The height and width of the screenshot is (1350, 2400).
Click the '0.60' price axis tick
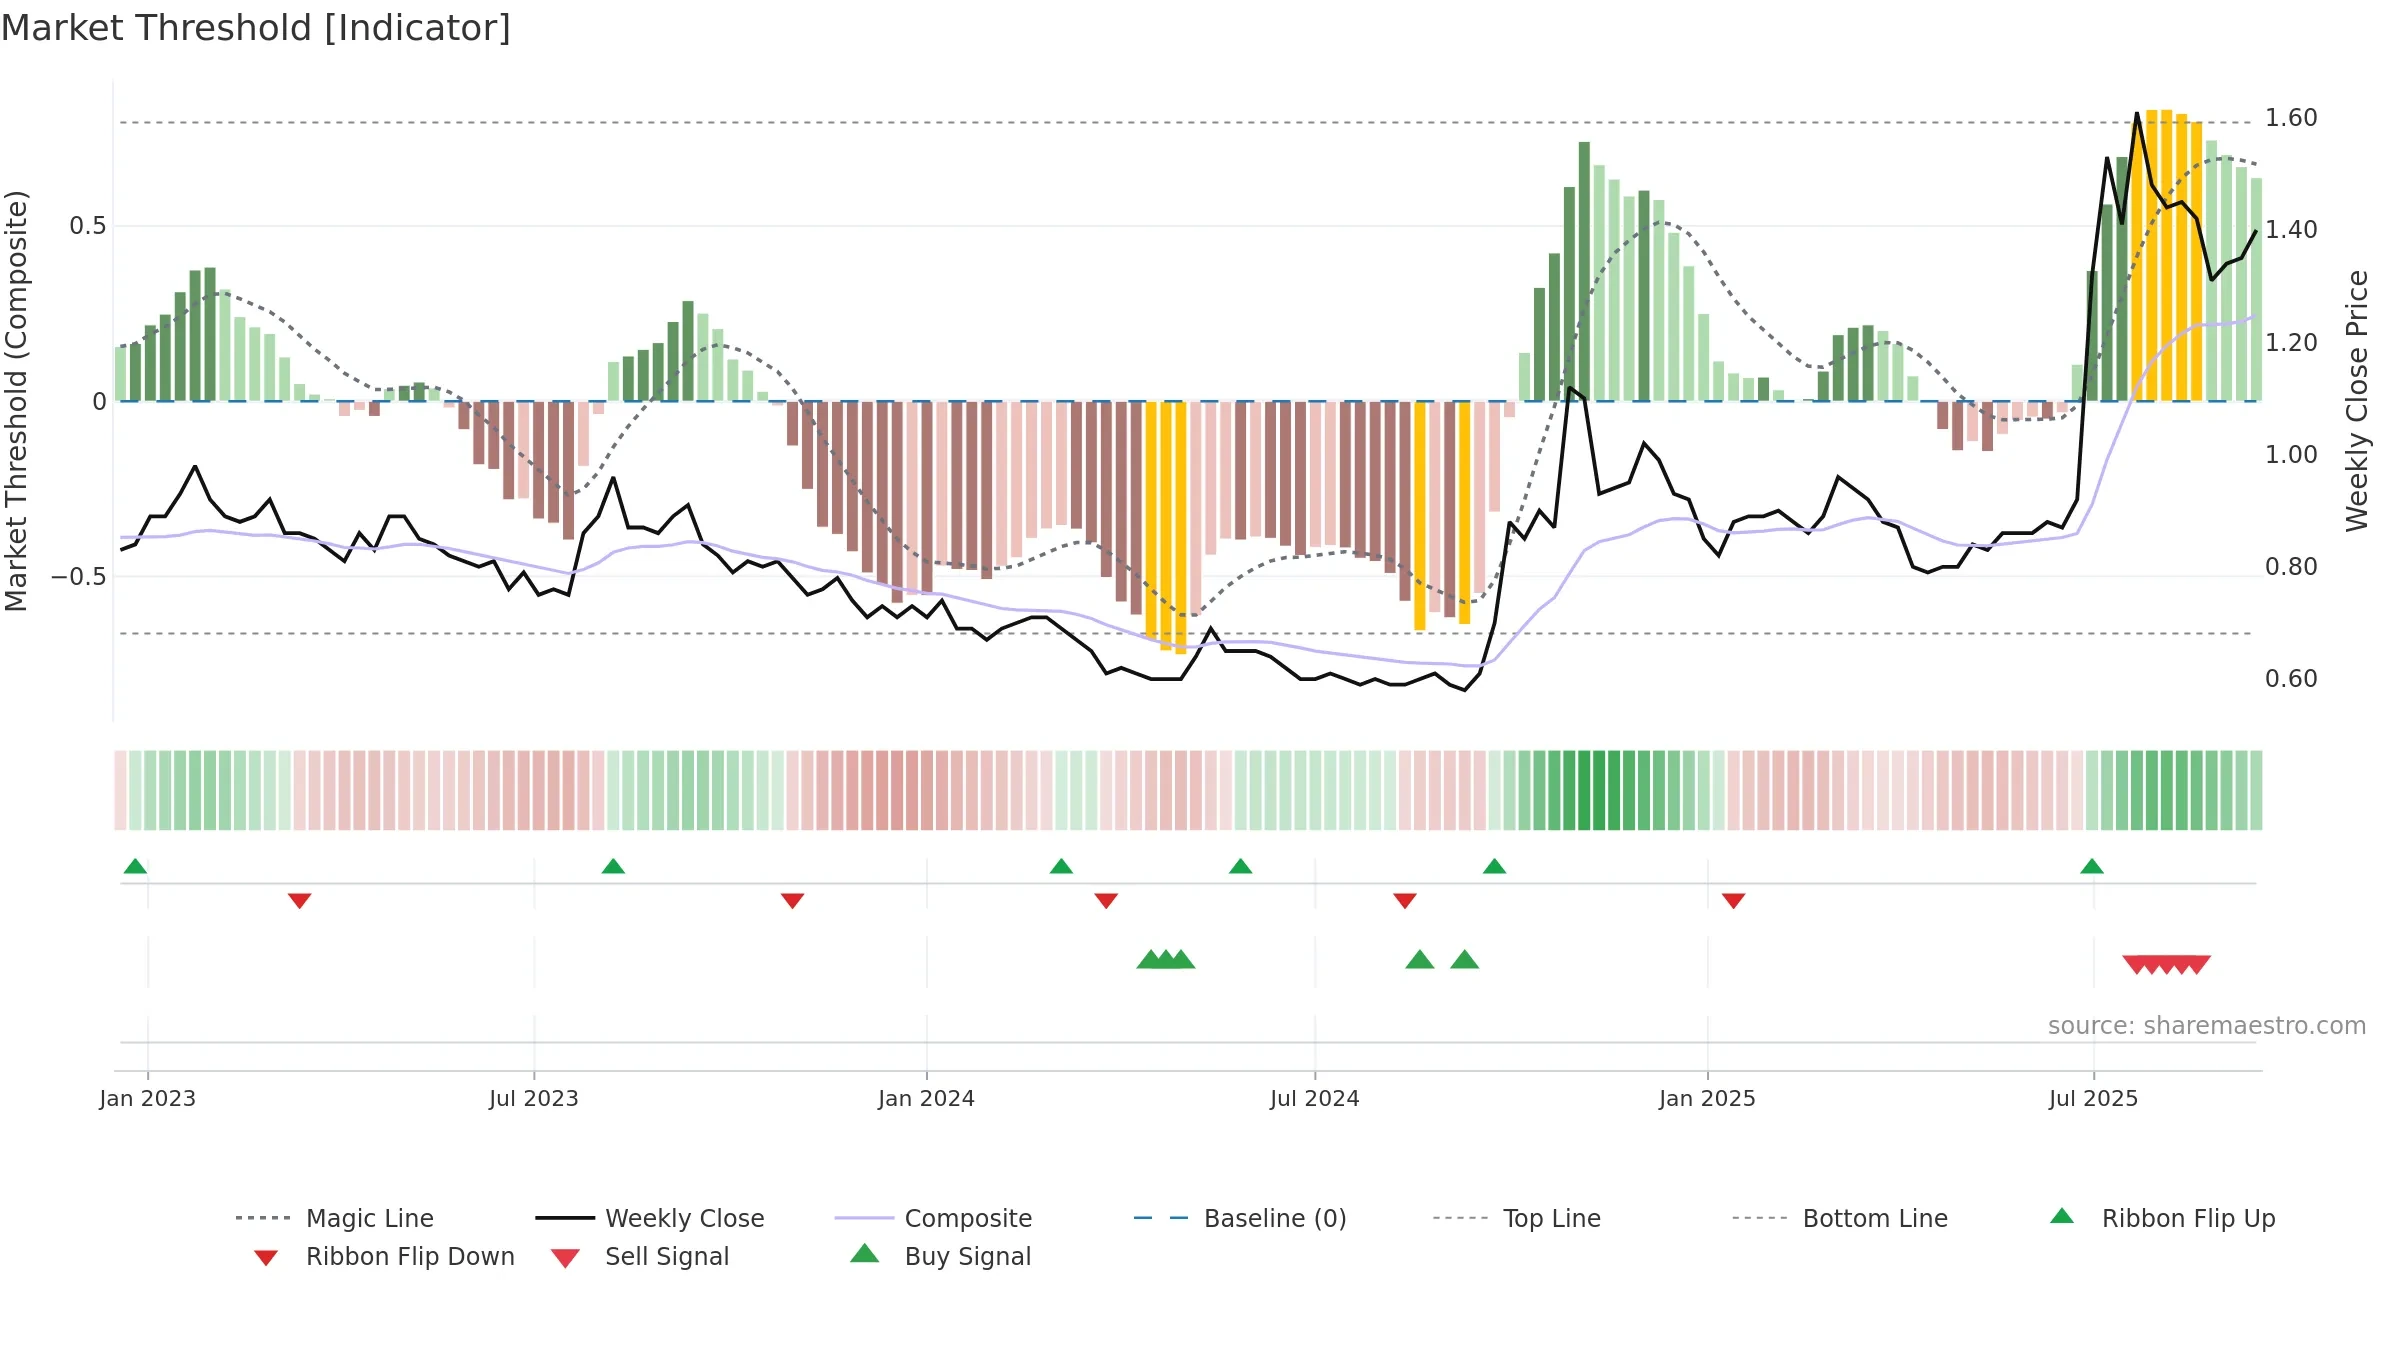[2291, 679]
